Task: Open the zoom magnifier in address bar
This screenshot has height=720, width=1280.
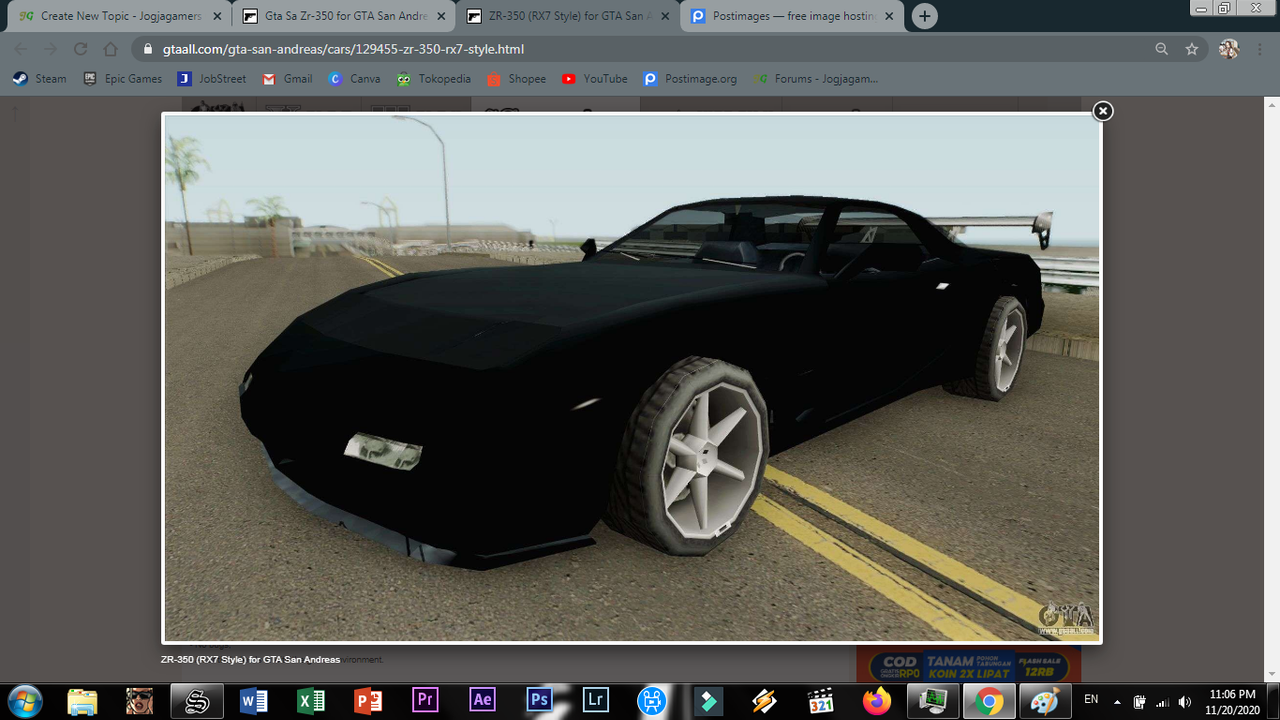Action: 1161,49
